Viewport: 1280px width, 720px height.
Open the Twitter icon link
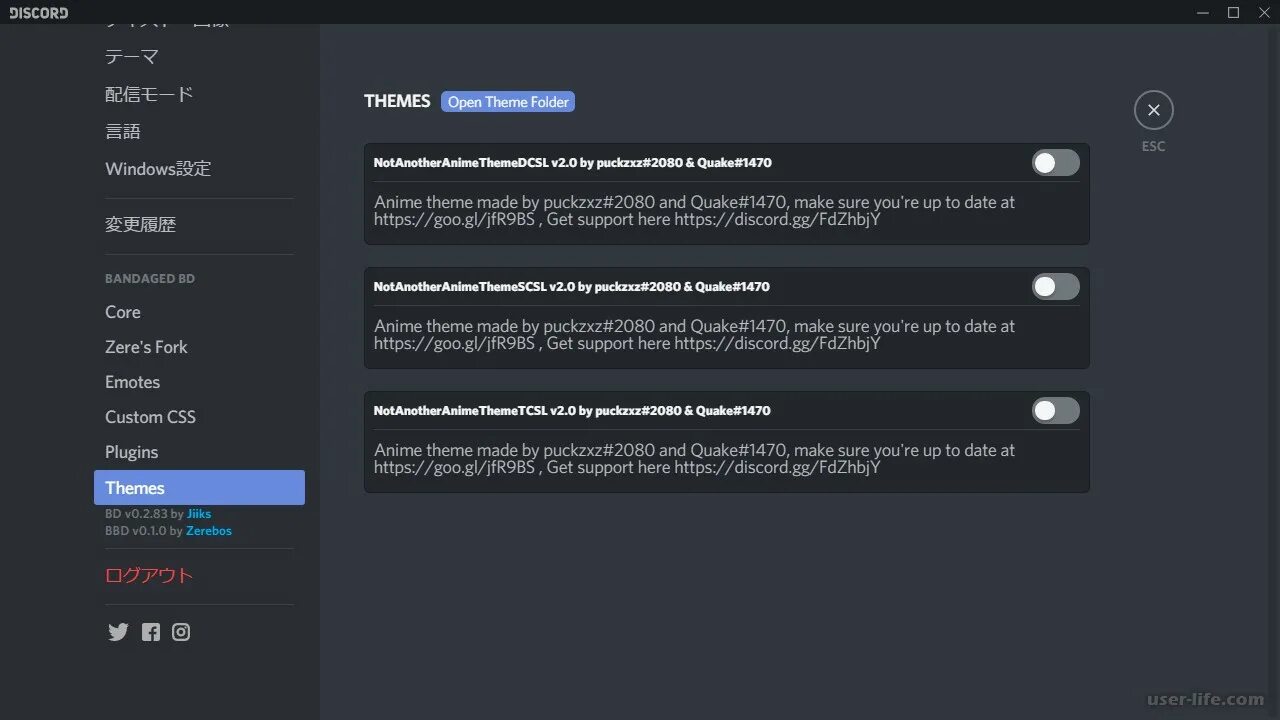click(x=118, y=632)
